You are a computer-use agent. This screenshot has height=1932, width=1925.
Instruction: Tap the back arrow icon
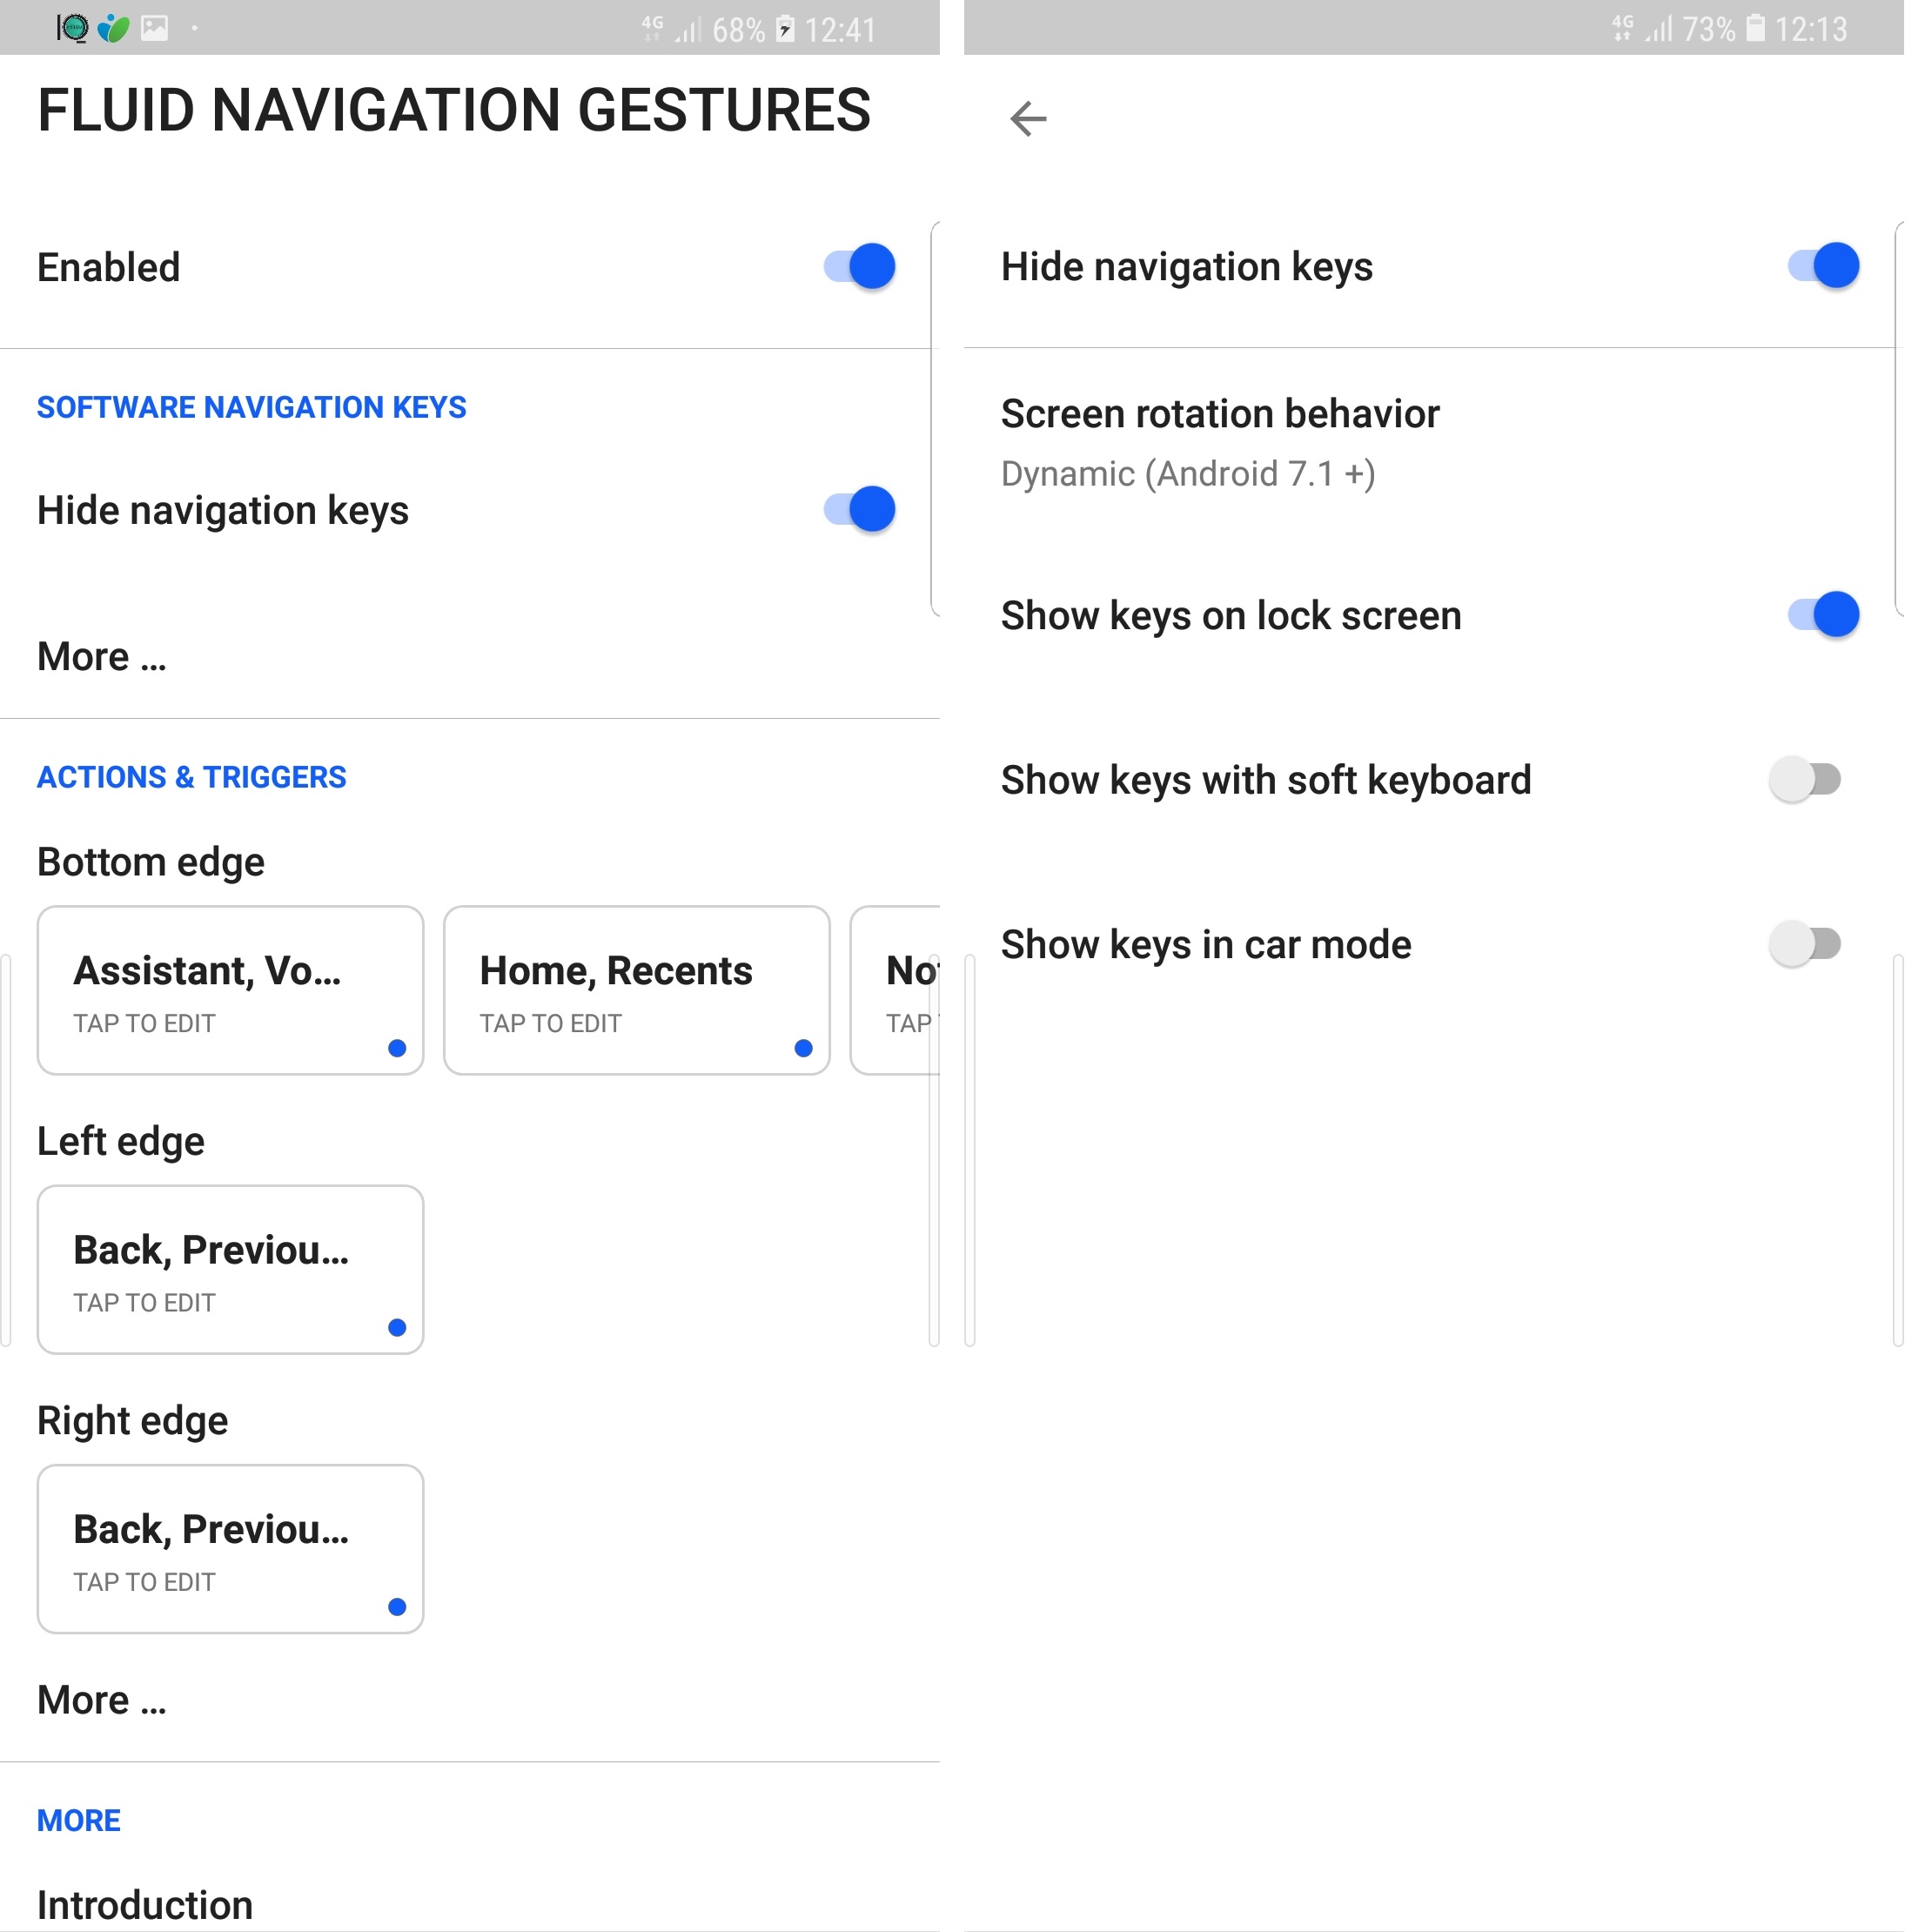(1028, 119)
